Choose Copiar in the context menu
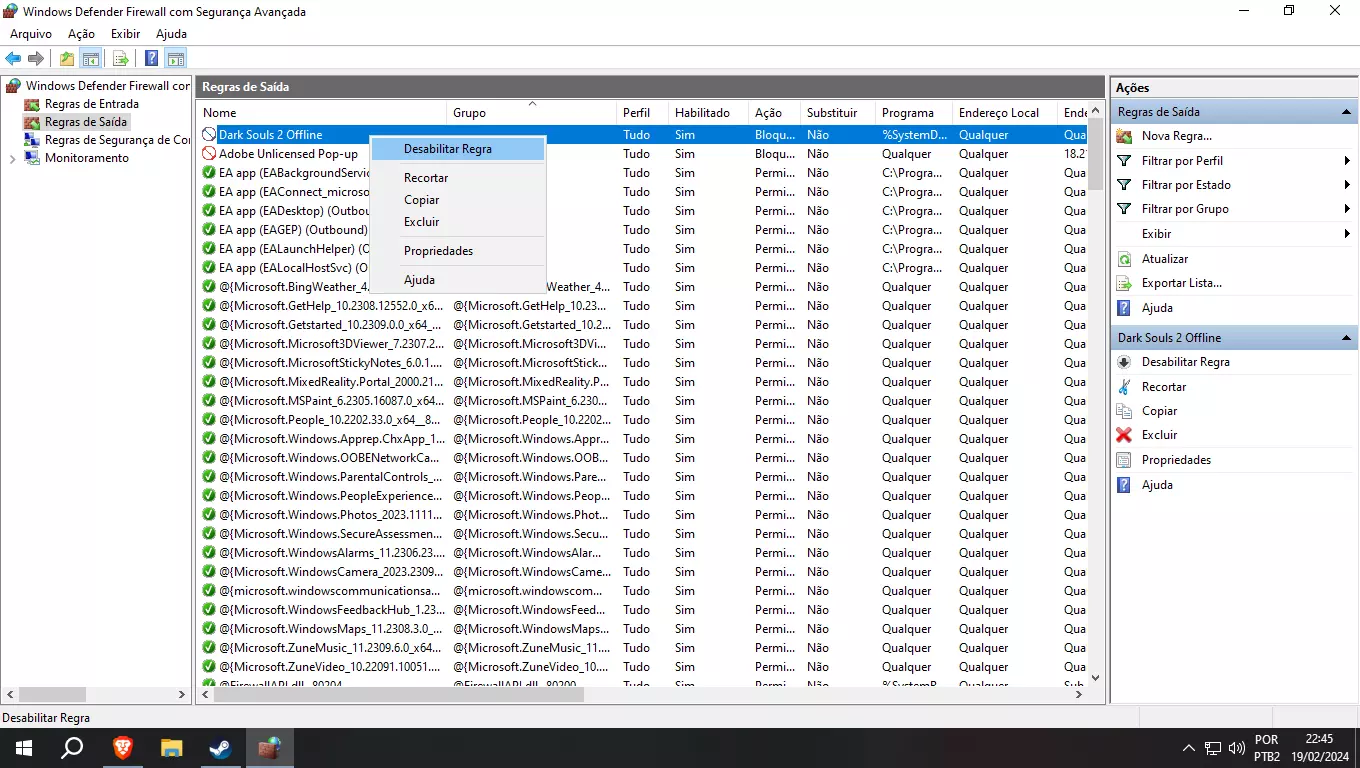 coord(458,200)
